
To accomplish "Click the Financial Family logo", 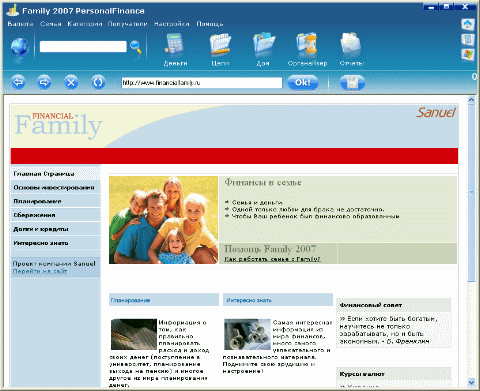I will (x=58, y=125).
